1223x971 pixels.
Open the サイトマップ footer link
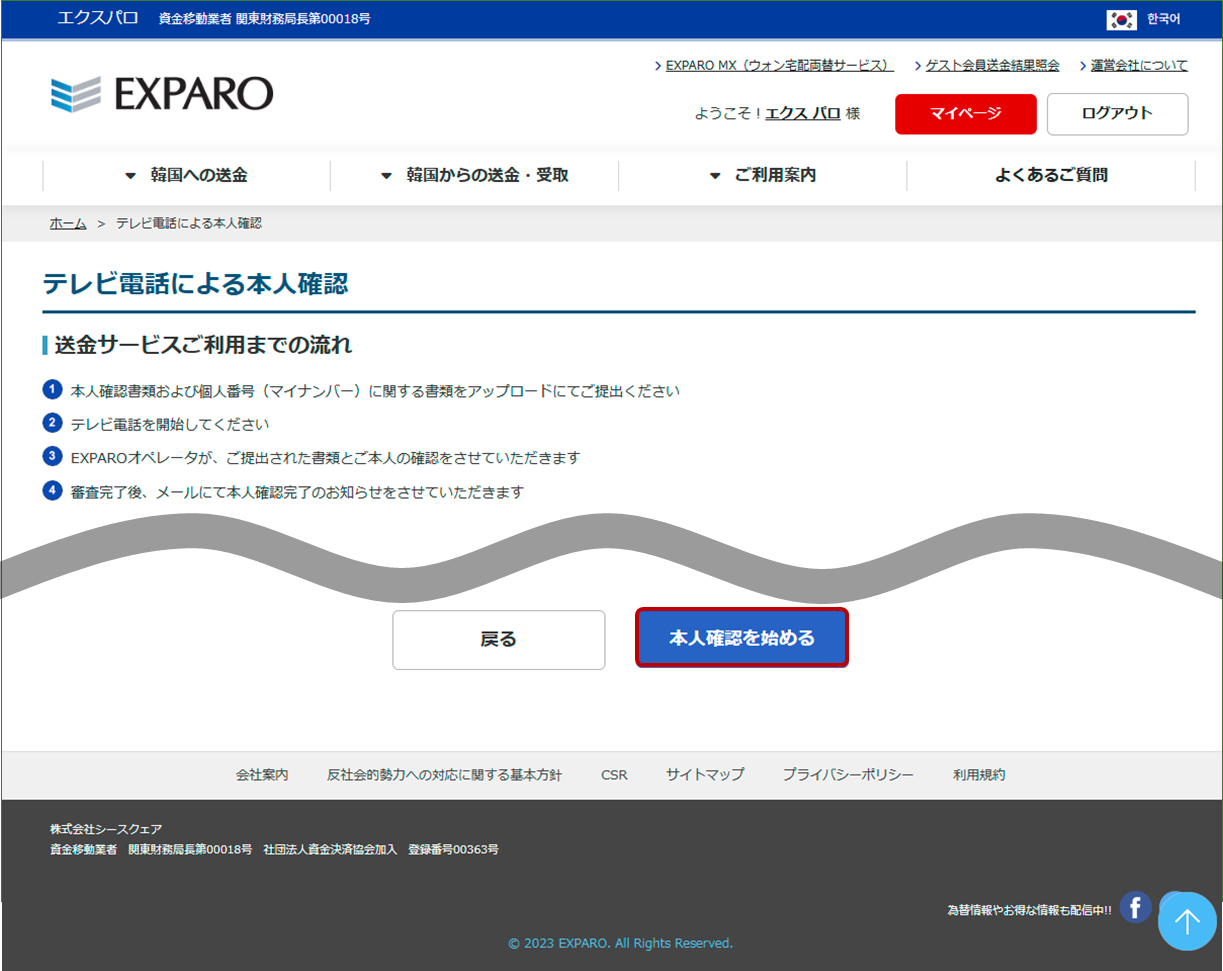pos(705,775)
